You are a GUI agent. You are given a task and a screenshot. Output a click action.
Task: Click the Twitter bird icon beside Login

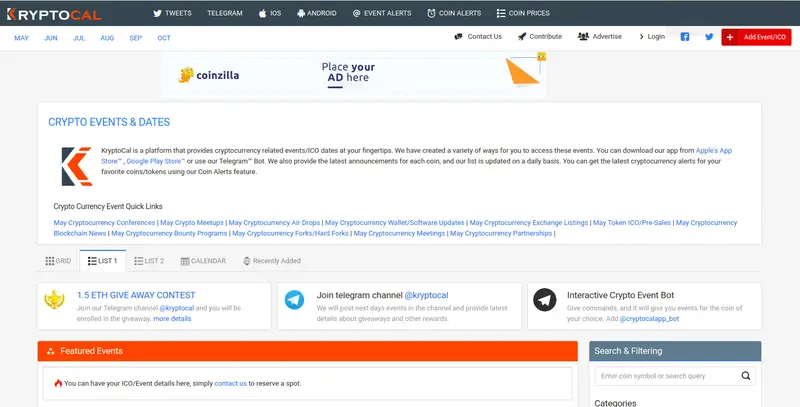(709, 37)
